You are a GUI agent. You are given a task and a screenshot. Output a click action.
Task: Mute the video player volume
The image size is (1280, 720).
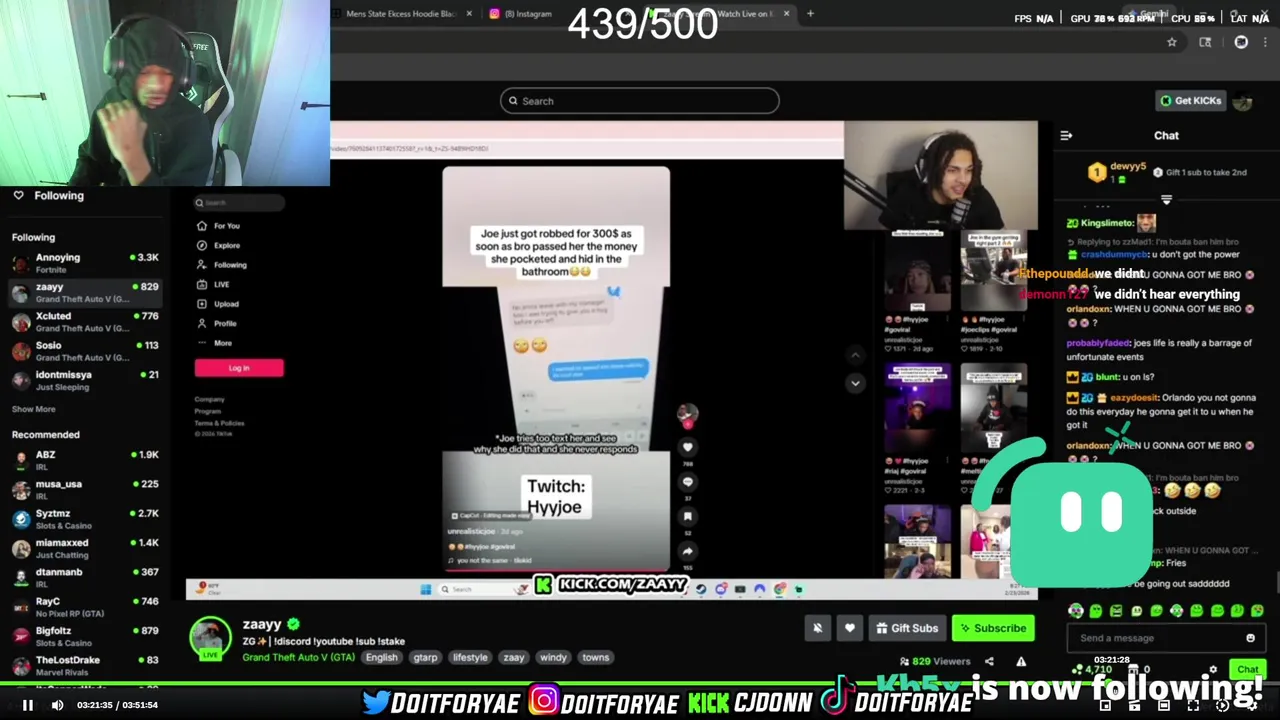point(57,705)
